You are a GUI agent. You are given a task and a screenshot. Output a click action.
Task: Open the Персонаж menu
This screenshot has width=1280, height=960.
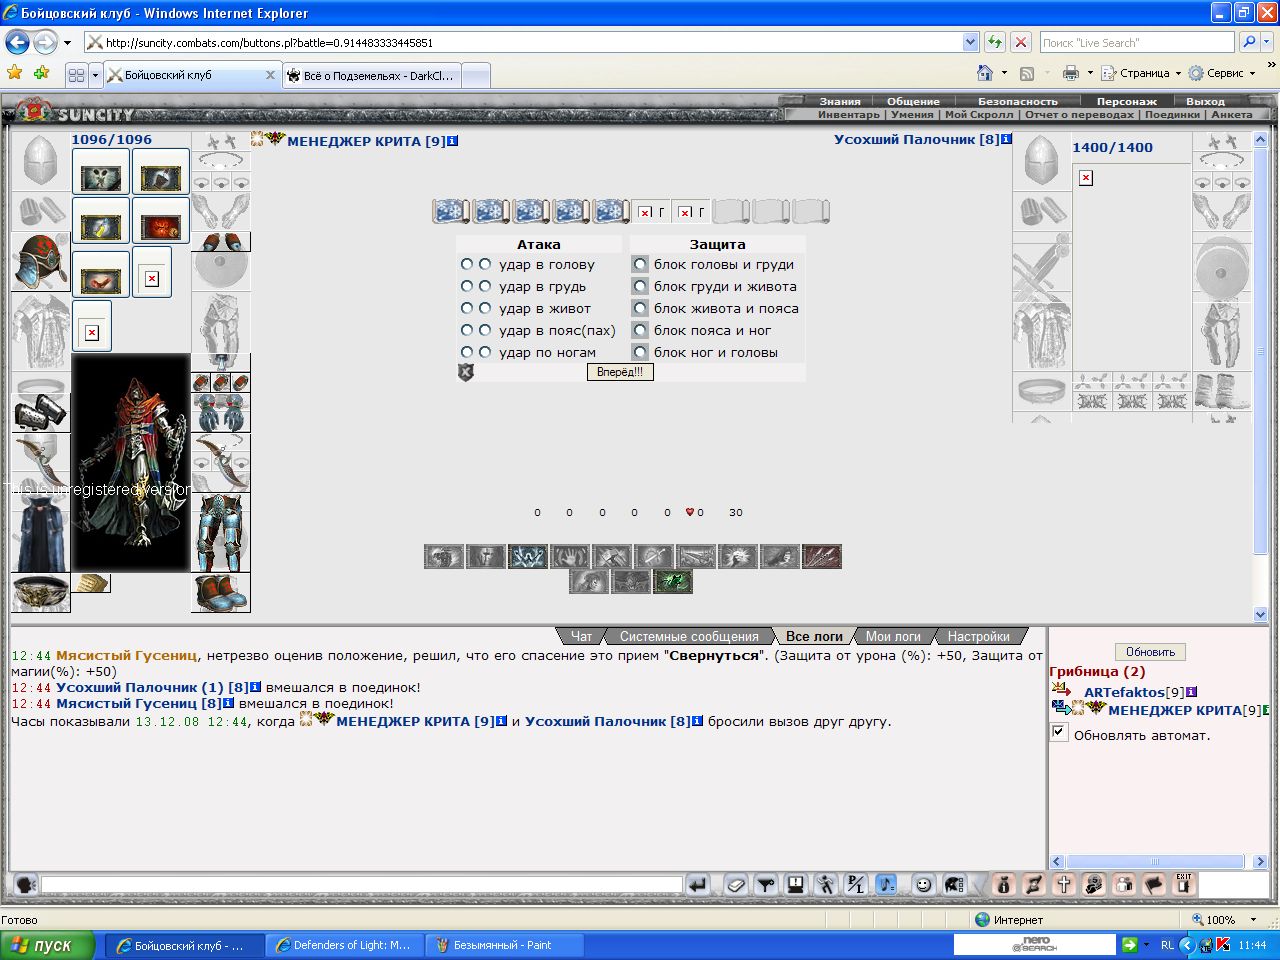(x=1126, y=101)
